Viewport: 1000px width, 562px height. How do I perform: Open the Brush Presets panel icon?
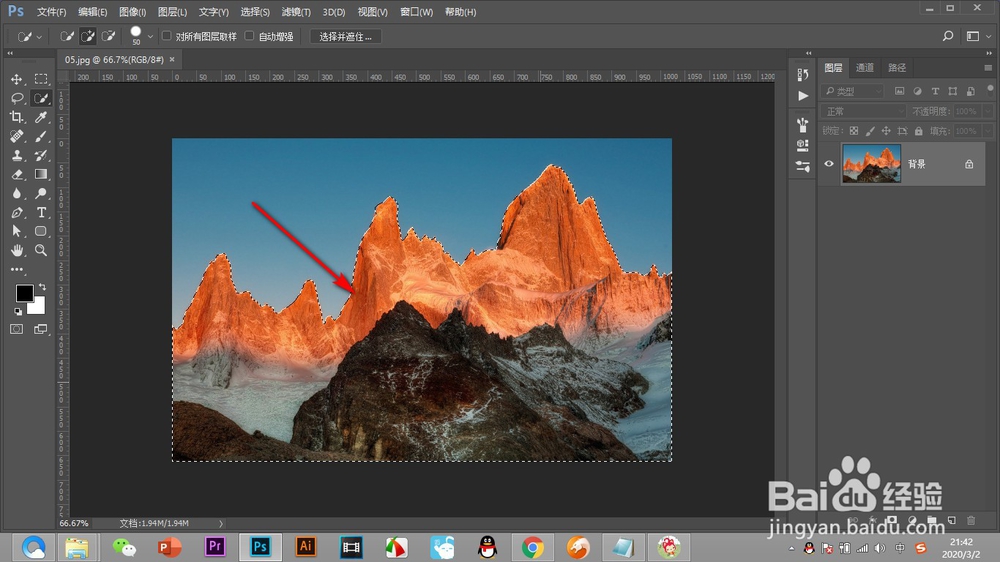803,124
